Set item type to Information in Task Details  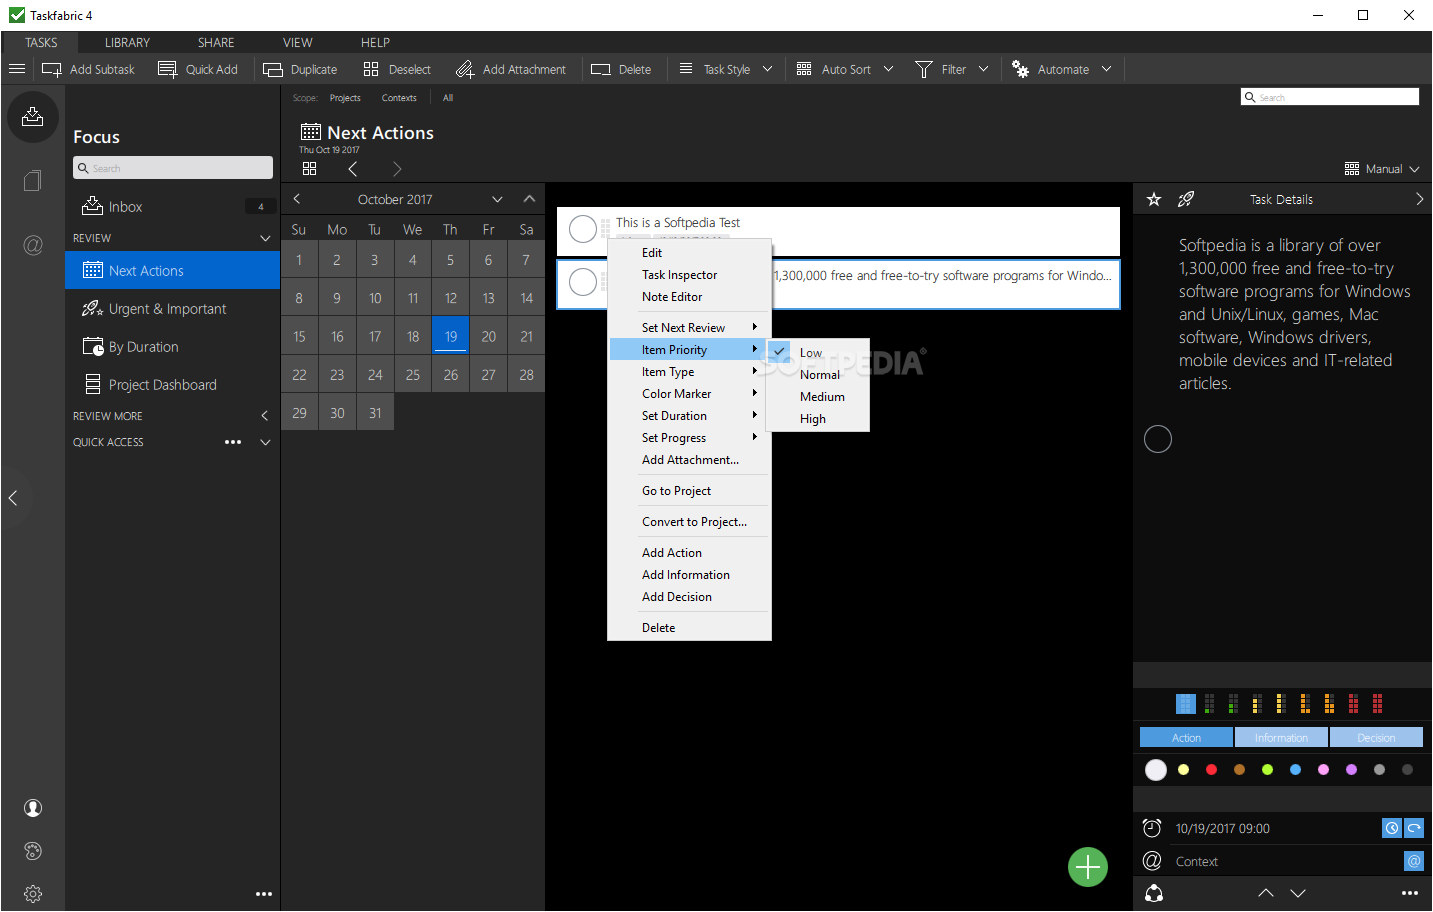[1281, 737]
